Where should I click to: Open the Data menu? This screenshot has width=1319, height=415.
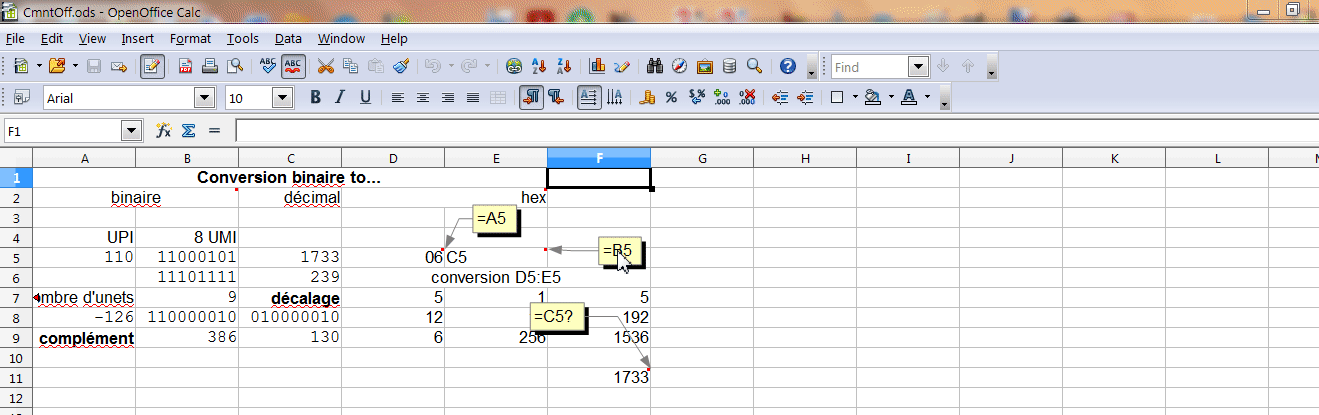pyautogui.click(x=288, y=39)
